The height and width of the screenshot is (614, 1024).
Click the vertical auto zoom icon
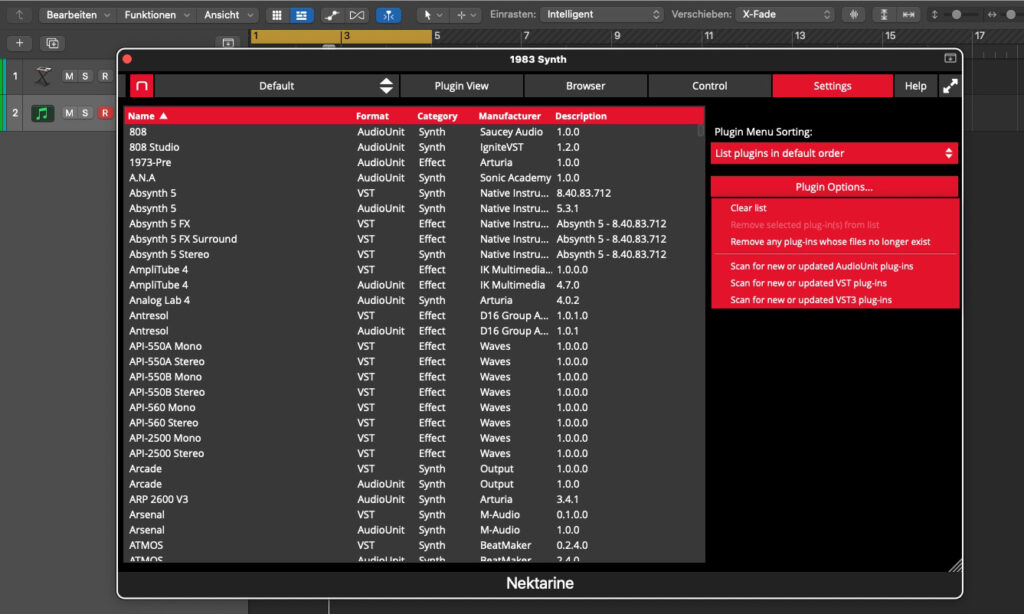point(884,14)
